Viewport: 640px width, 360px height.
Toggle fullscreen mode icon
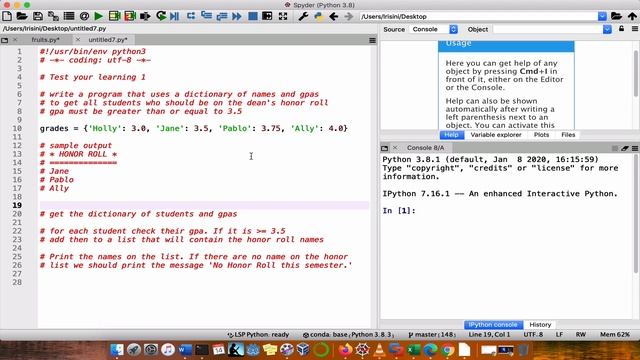tap(283, 16)
